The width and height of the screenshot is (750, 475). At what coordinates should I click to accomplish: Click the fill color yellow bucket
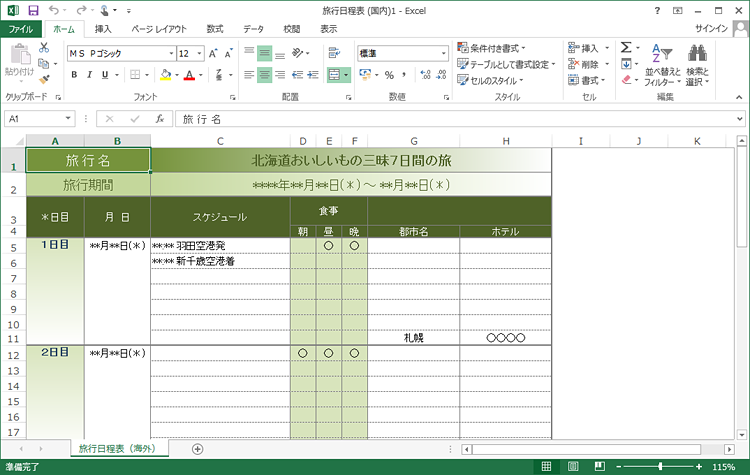pos(165,75)
